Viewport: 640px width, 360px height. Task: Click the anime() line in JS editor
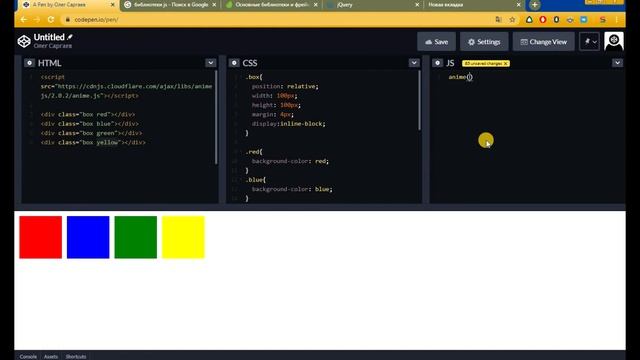pyautogui.click(x=460, y=77)
